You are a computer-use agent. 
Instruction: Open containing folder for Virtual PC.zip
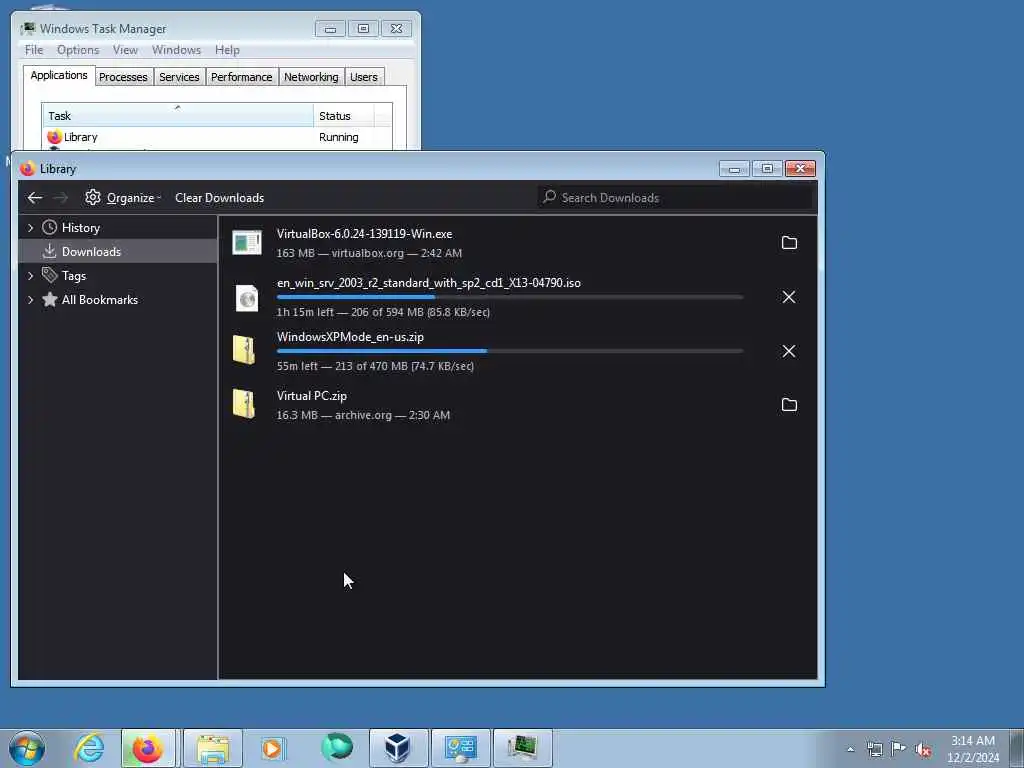tap(789, 405)
